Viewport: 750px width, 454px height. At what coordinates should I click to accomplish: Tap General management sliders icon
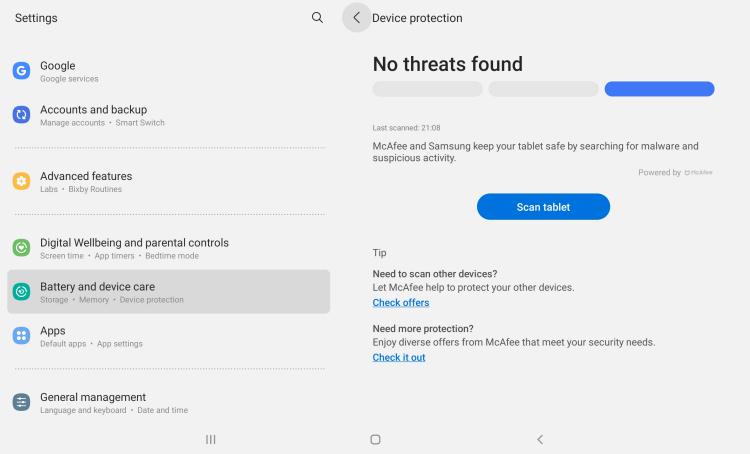click(x=21, y=402)
